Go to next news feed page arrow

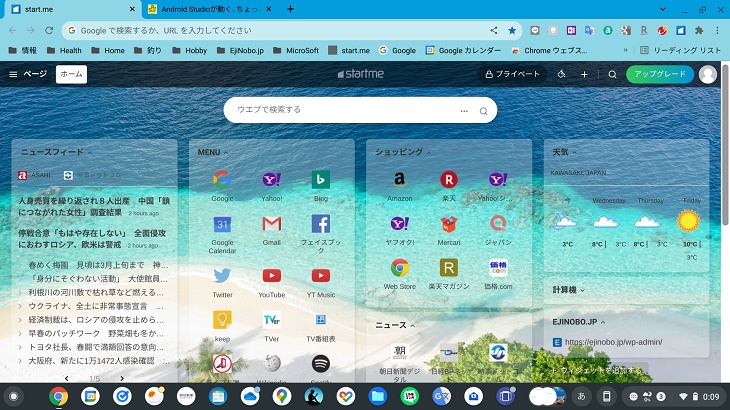122,378
